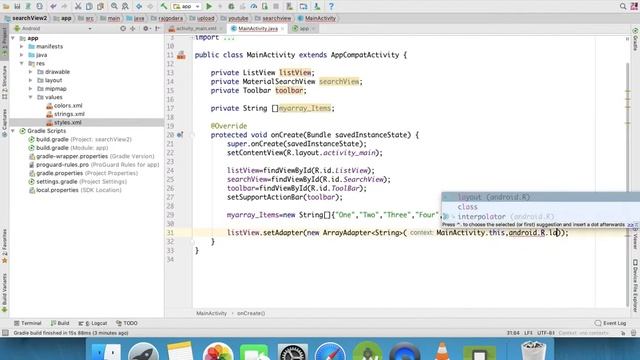
Task: Click the Make Project hammer icon
Action: coord(164,7)
